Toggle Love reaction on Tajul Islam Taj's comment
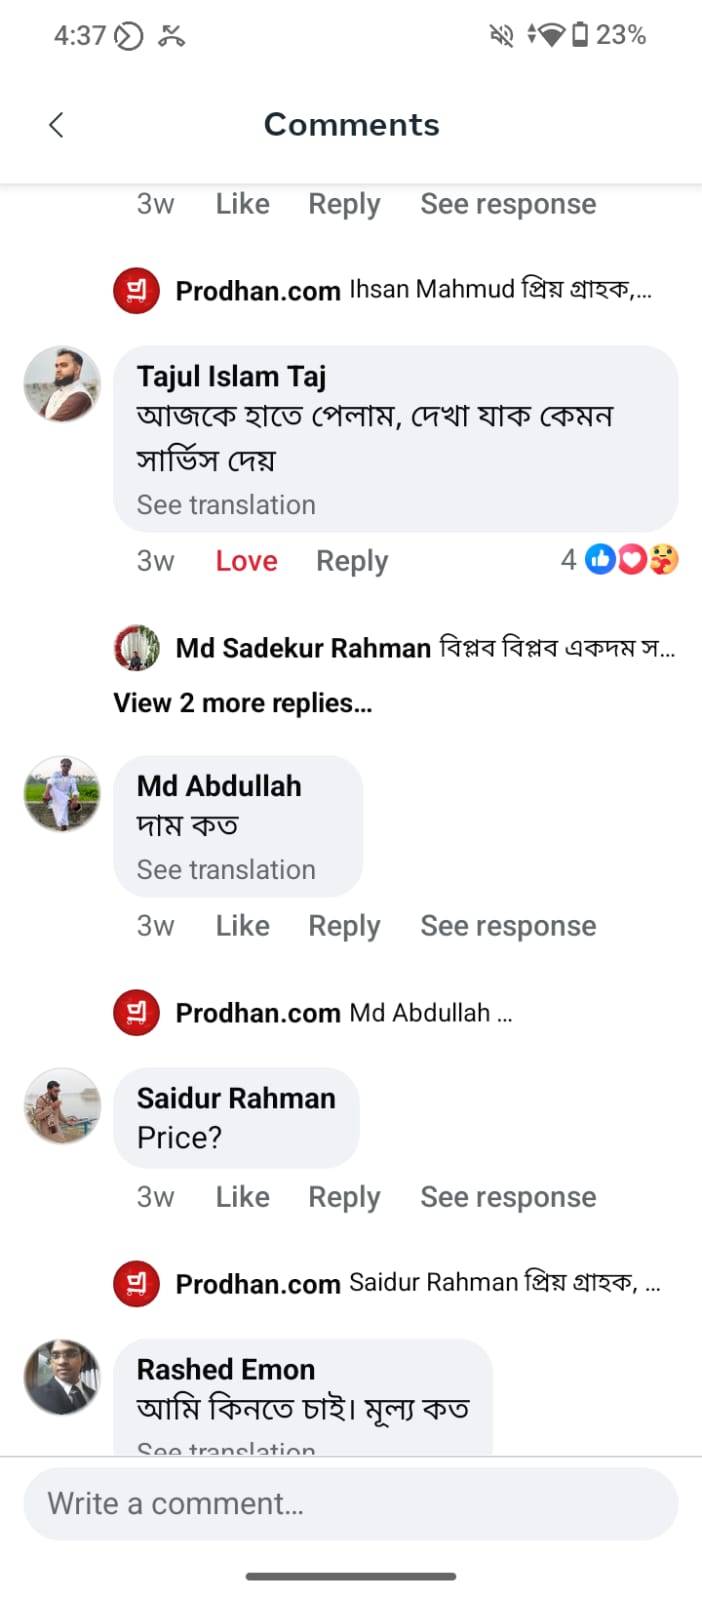Viewport: 702px width, 1600px height. tap(246, 561)
